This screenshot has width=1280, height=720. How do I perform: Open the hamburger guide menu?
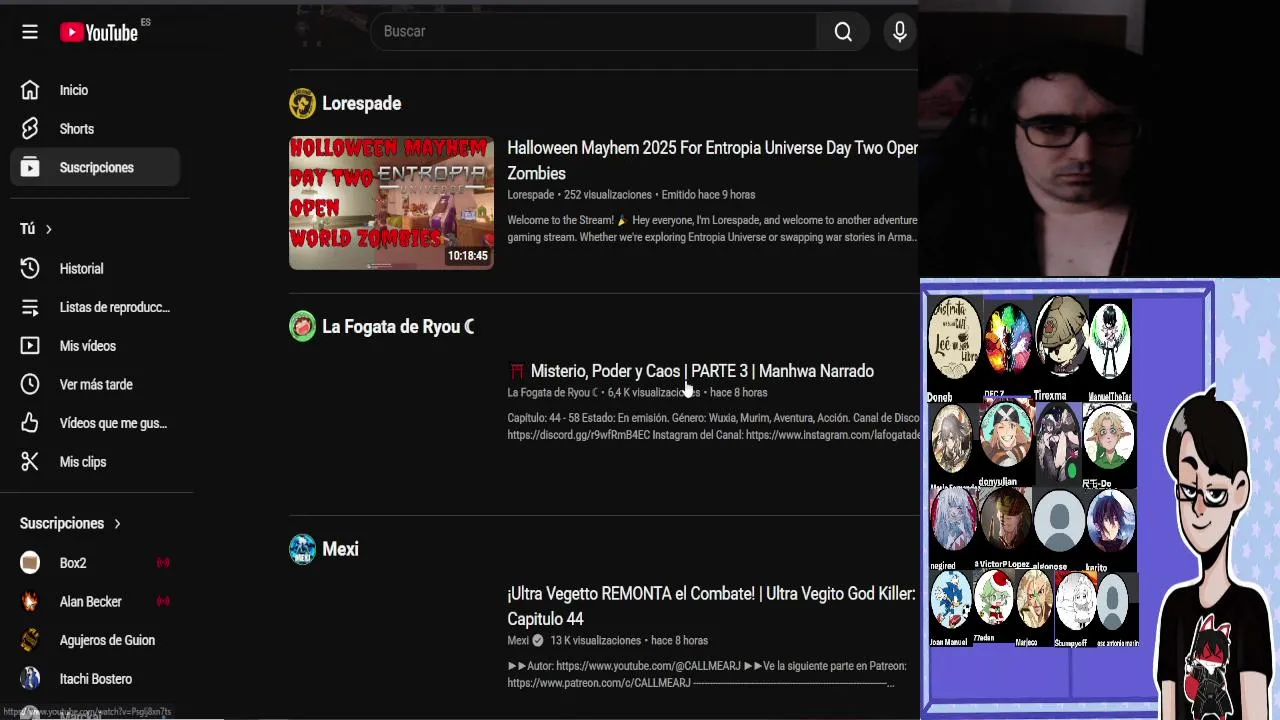[30, 32]
